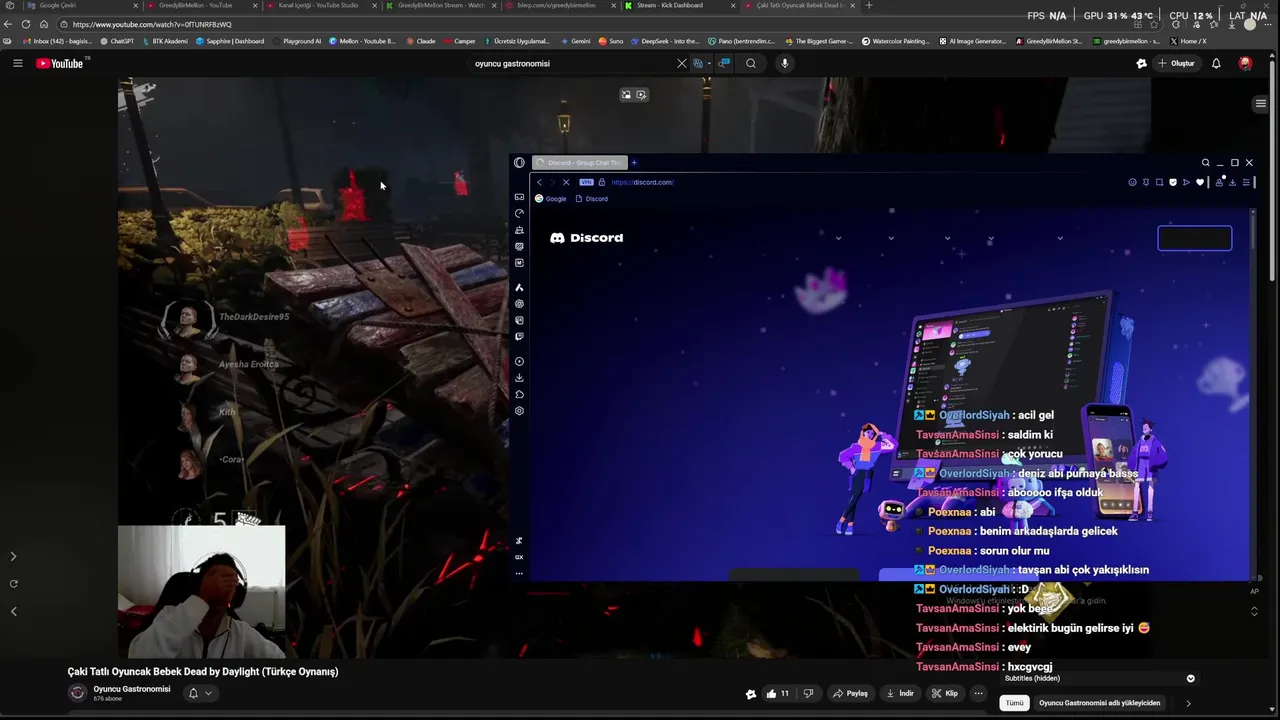Viewport: 1280px width, 720px height.
Task: Open the YouTube account avatar menu
Action: pos(1245,63)
